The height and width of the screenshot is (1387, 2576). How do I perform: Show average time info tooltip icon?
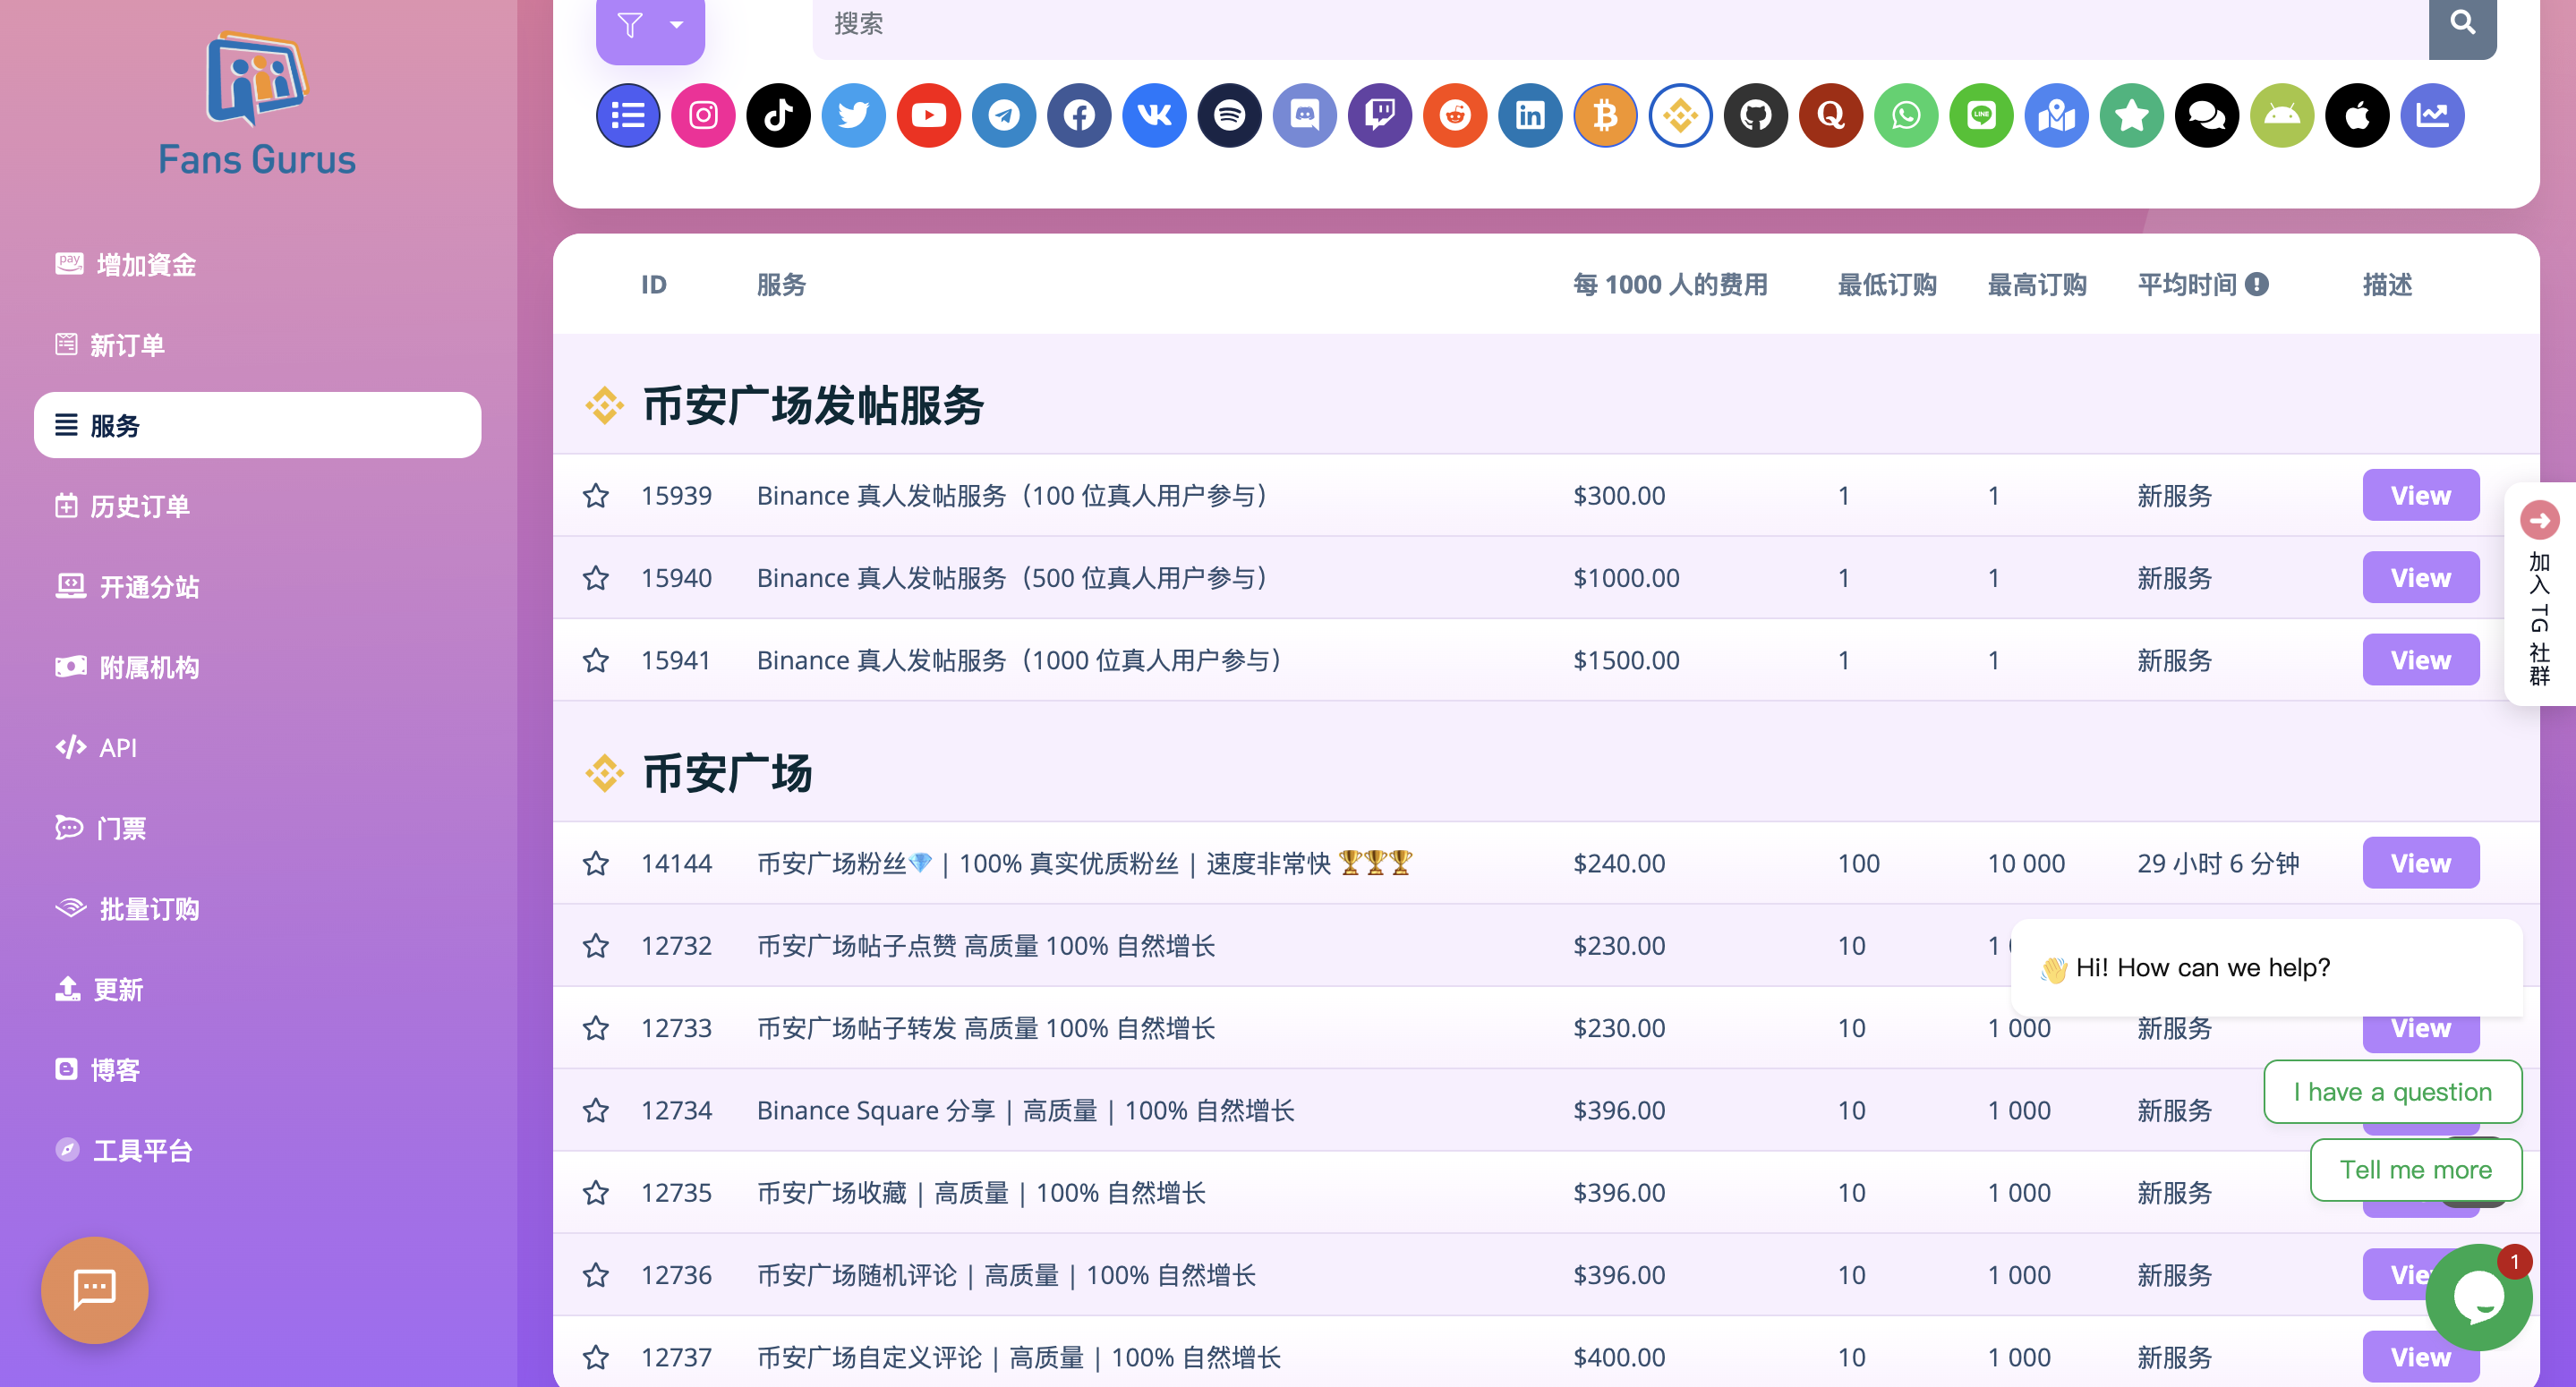(x=2256, y=285)
